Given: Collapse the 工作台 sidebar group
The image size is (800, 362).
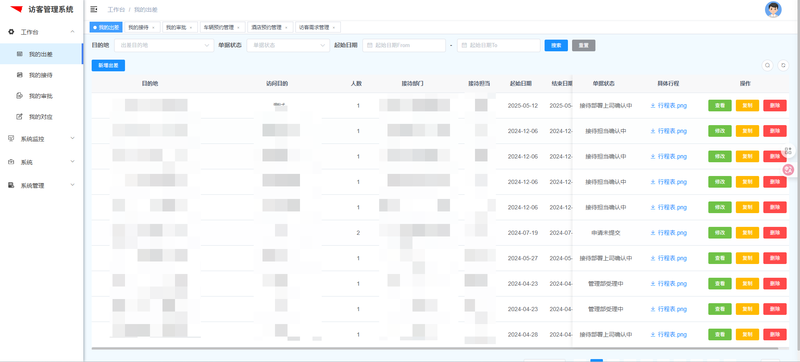Looking at the screenshot, I should coord(42,32).
